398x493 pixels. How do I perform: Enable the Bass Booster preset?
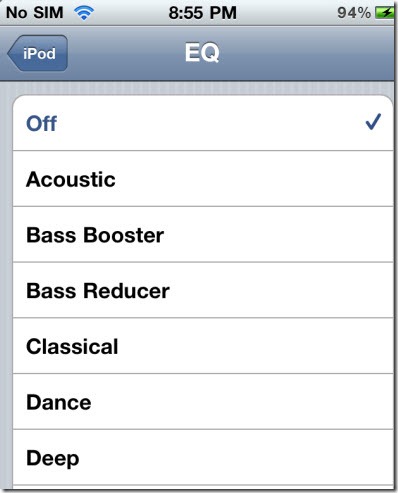tap(203, 234)
